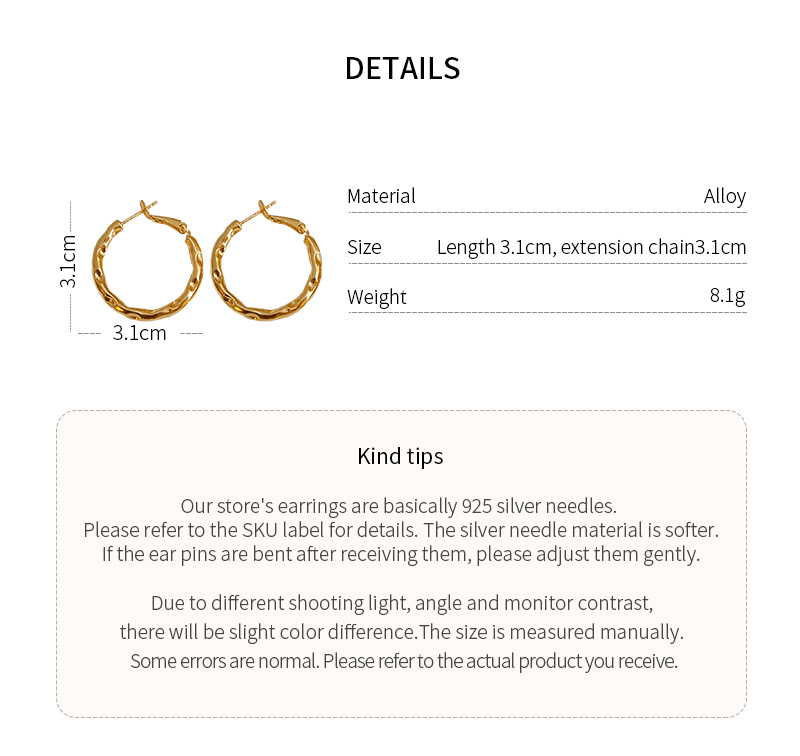Select the Alloy material value

click(724, 196)
